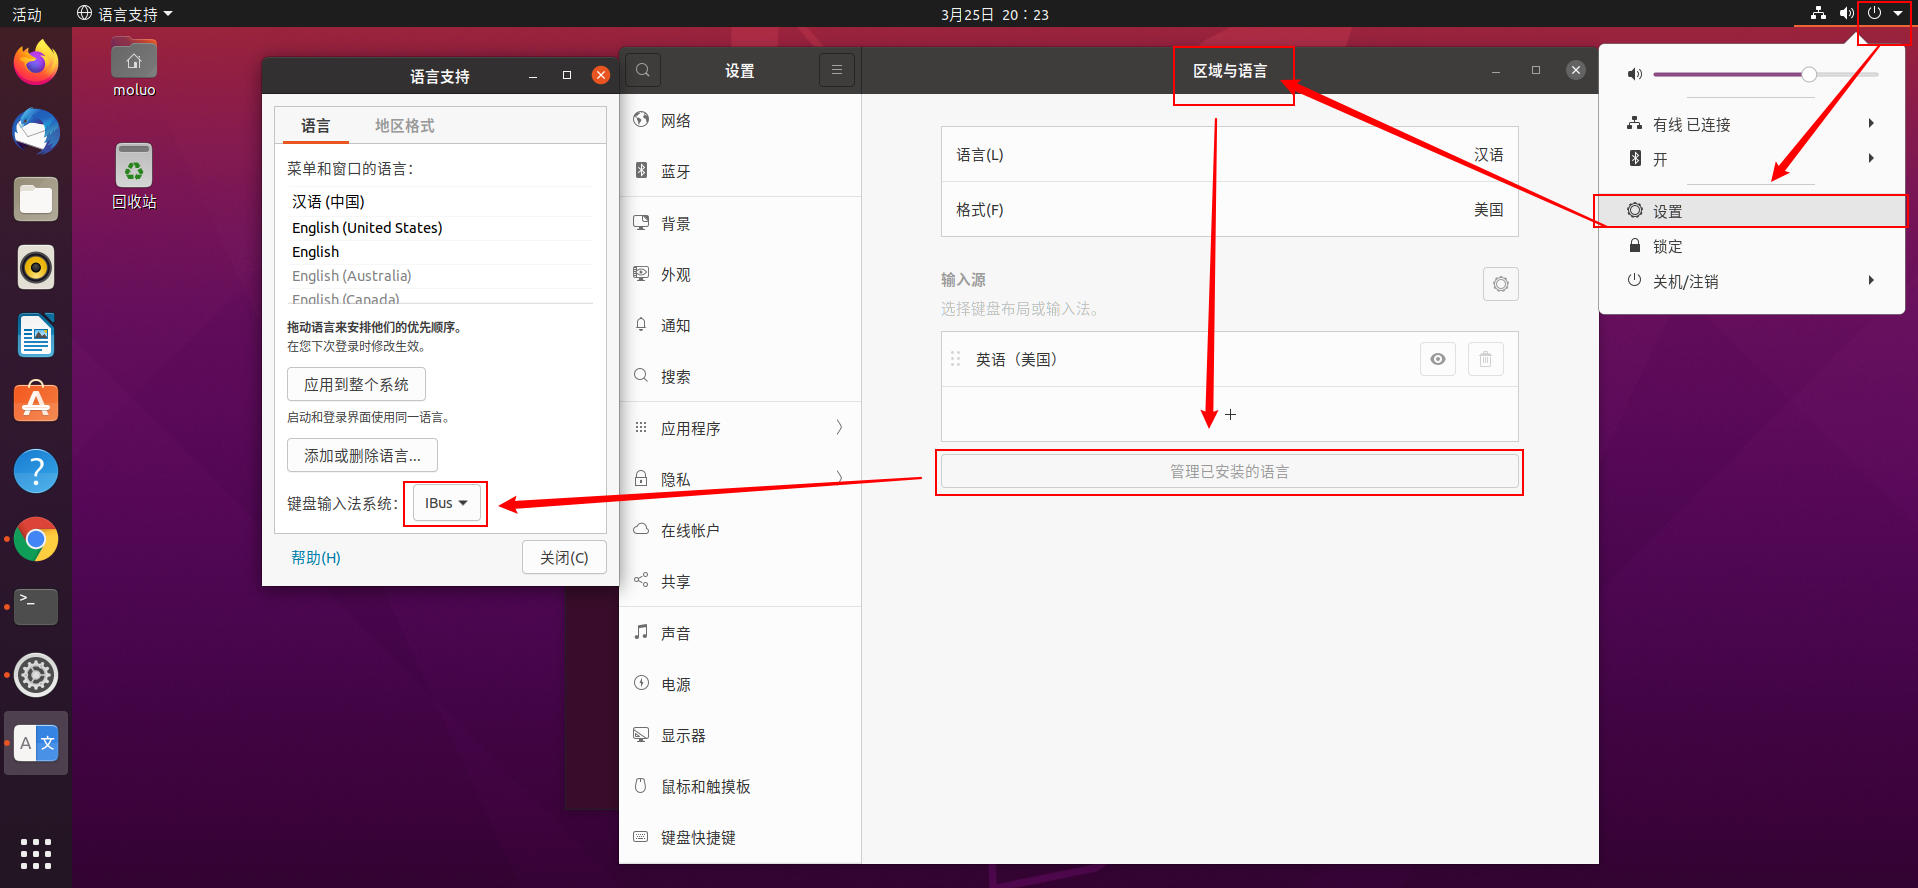This screenshot has width=1918, height=888.
Task: Launch Google Chrome from the dock
Action: [36, 539]
